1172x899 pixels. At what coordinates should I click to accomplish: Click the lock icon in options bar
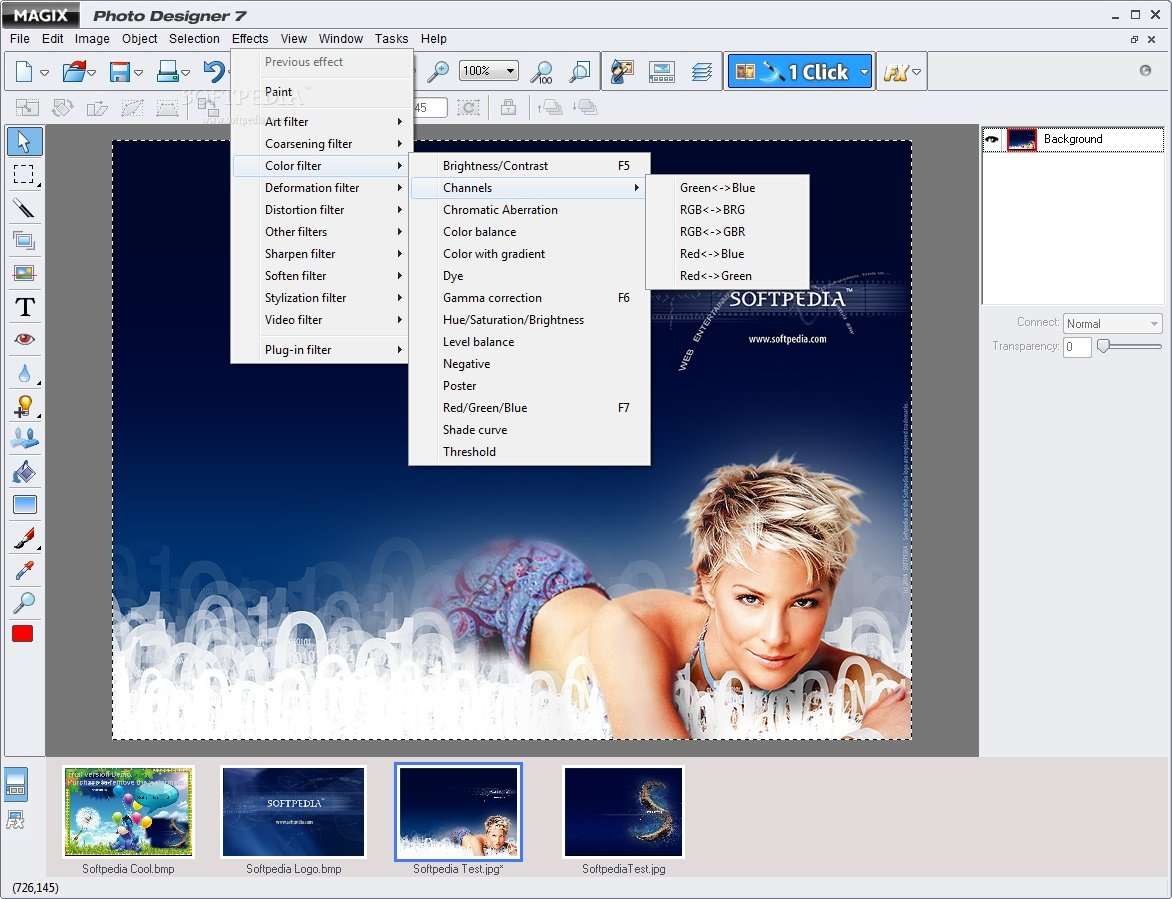click(x=508, y=108)
